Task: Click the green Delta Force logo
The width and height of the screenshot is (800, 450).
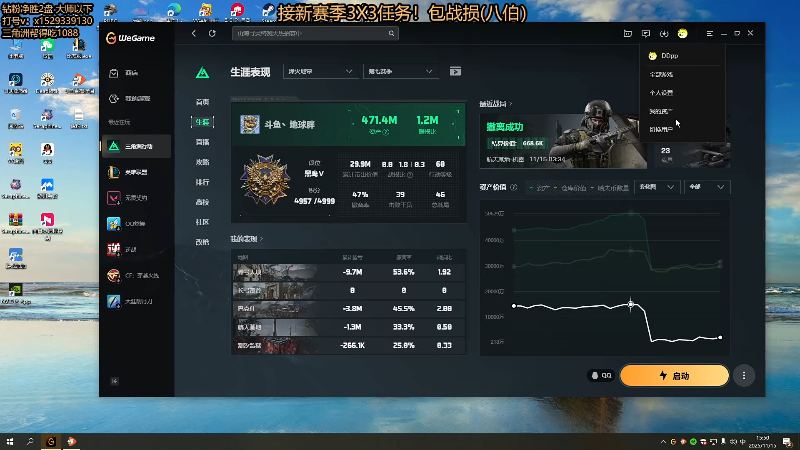Action: [x=203, y=73]
